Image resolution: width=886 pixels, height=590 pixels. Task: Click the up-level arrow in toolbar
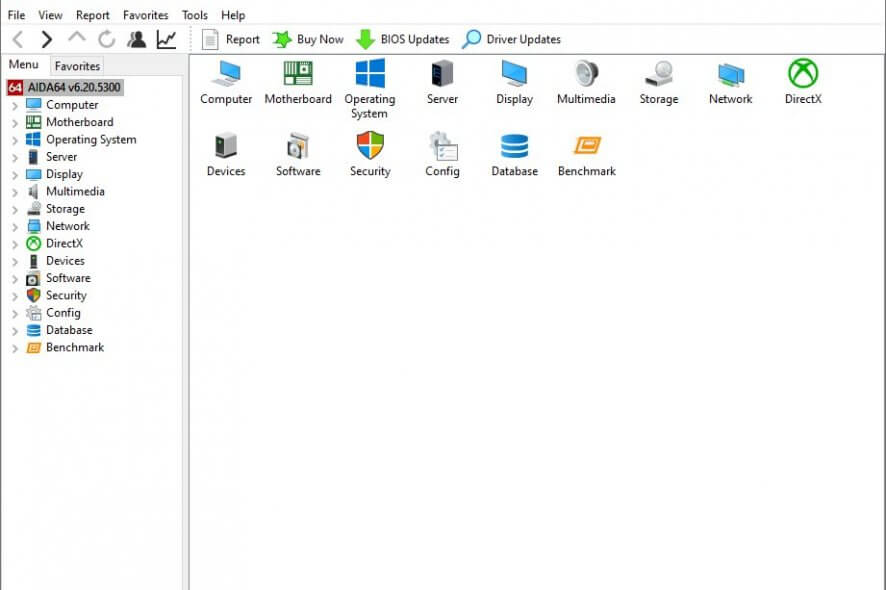[77, 38]
